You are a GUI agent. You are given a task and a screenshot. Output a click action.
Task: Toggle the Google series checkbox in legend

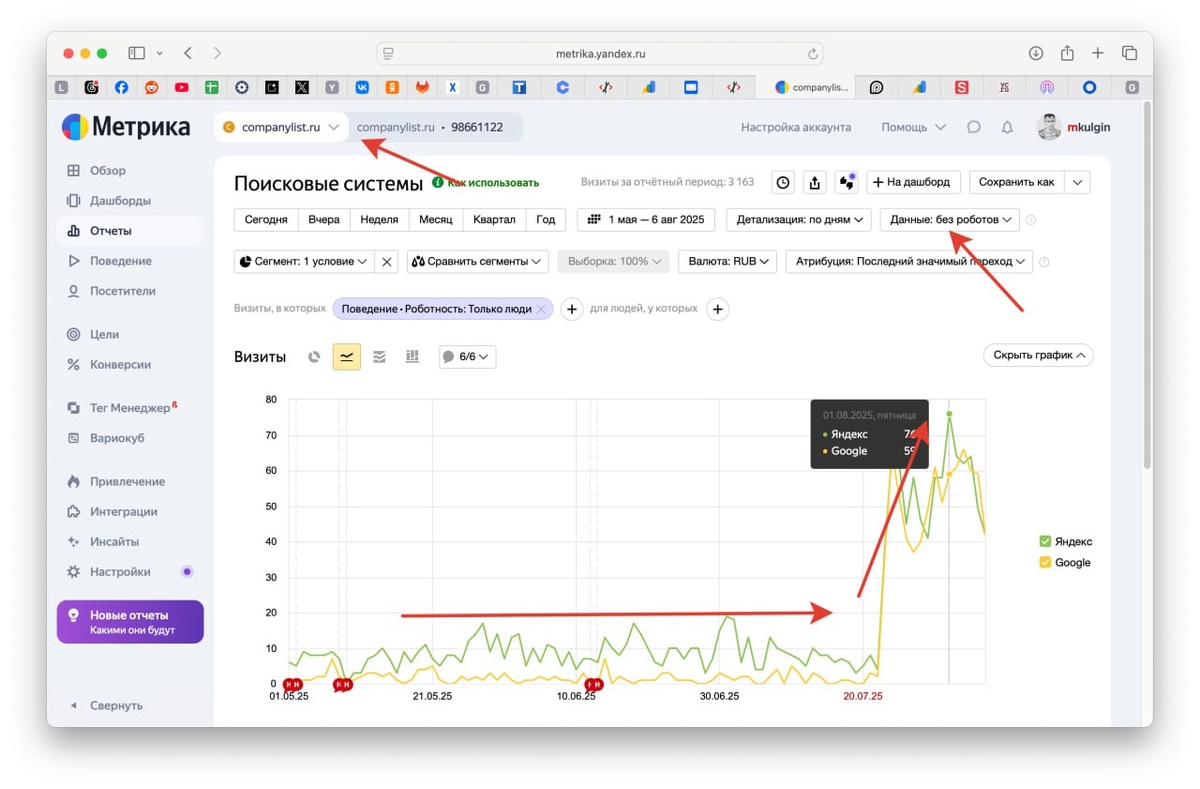tap(1046, 562)
